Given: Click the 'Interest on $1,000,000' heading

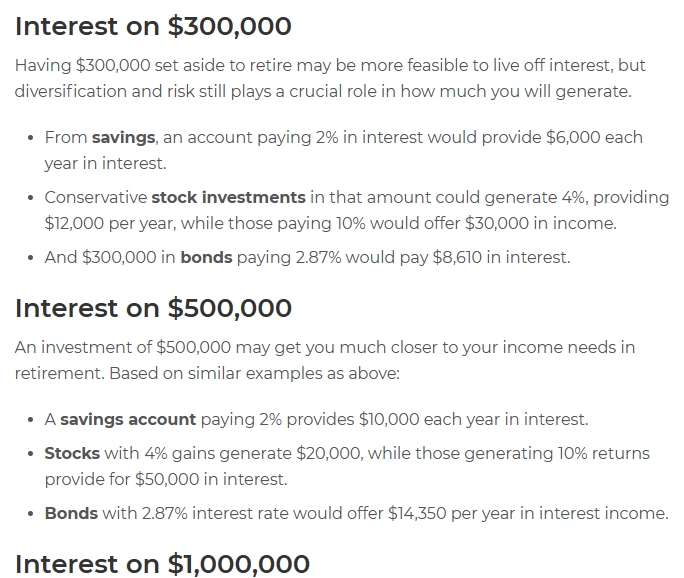Looking at the screenshot, I should 162,564.
